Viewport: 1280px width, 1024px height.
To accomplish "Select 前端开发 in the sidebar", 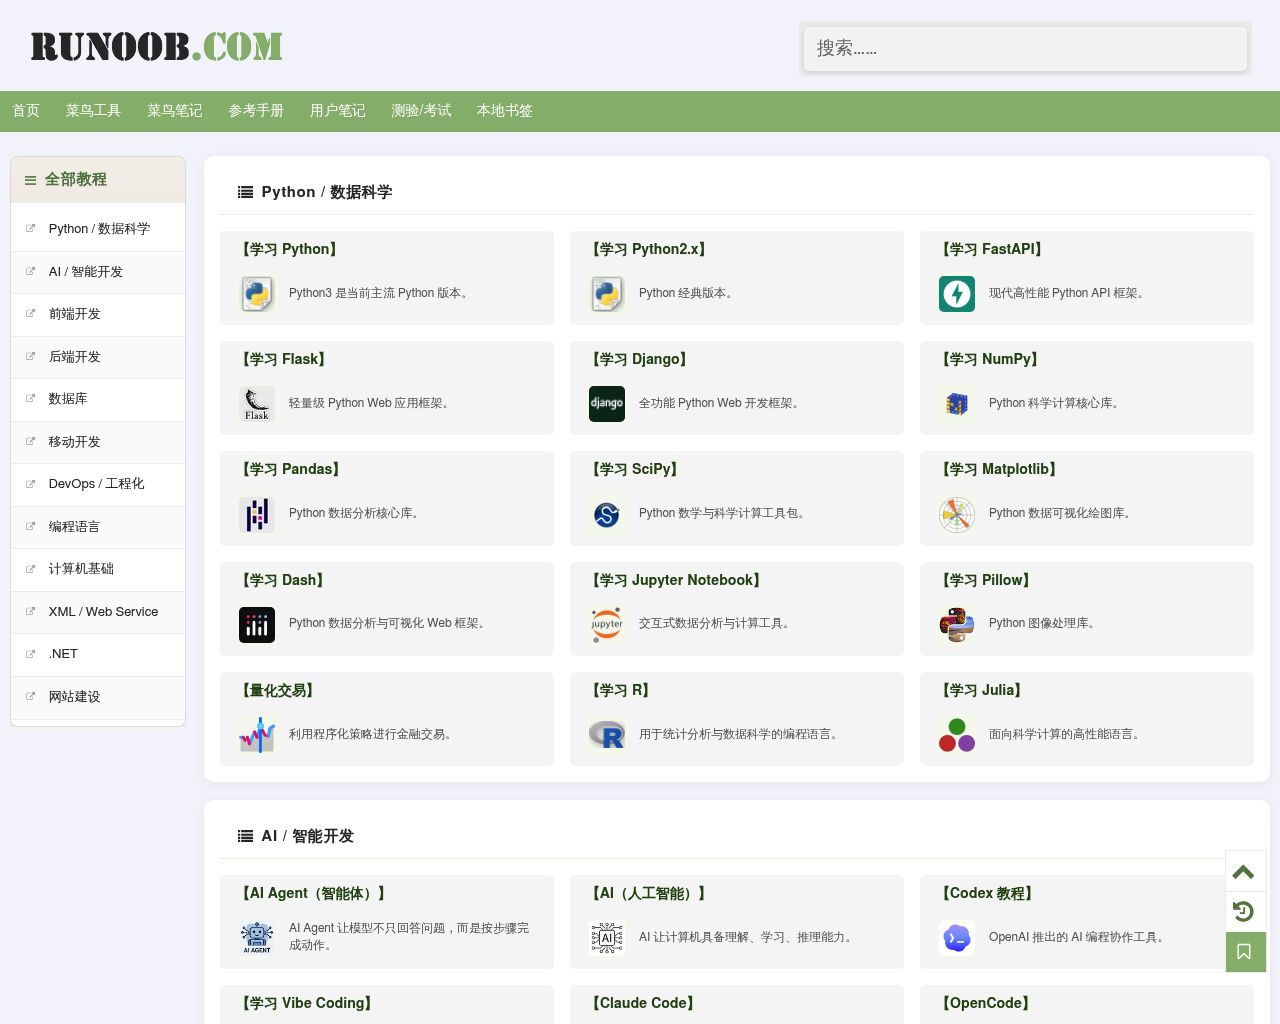I will (x=98, y=314).
